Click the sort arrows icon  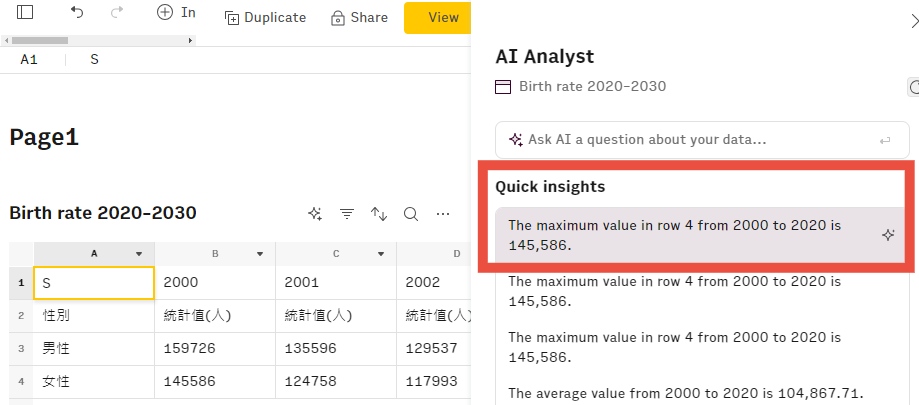379,213
